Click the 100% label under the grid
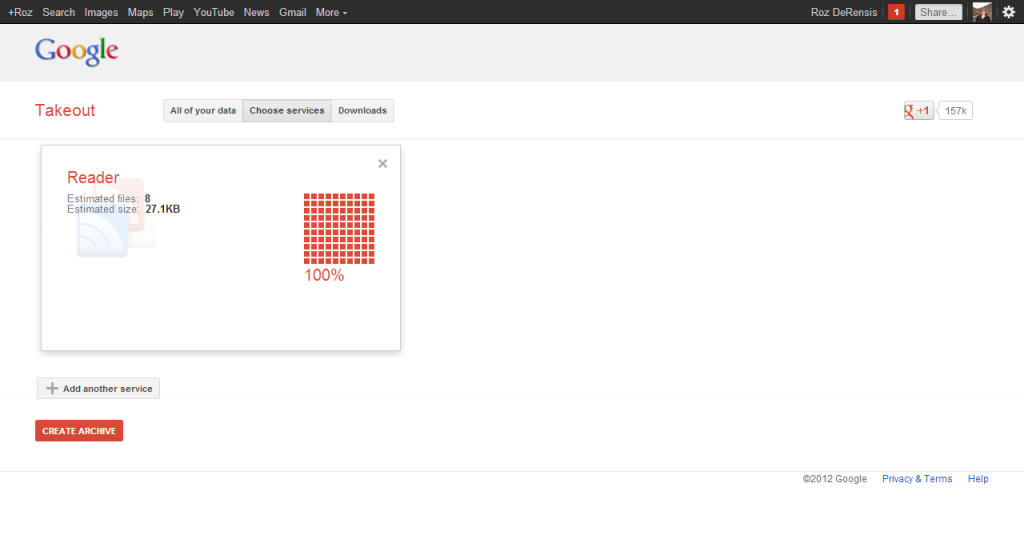Image resolution: width=1024 pixels, height=543 pixels. point(324,275)
